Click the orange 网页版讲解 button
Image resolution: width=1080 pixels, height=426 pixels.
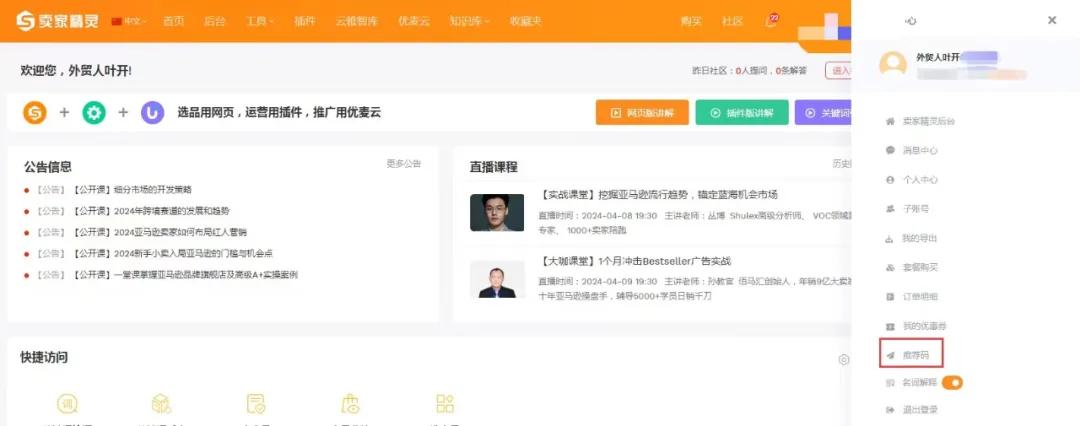tap(642, 112)
